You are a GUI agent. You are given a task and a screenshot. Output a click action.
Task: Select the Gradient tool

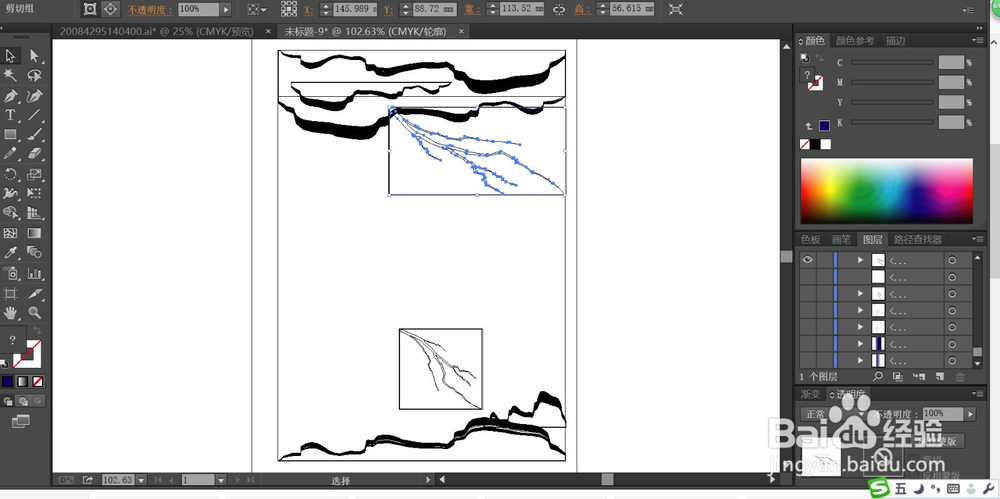(34, 233)
